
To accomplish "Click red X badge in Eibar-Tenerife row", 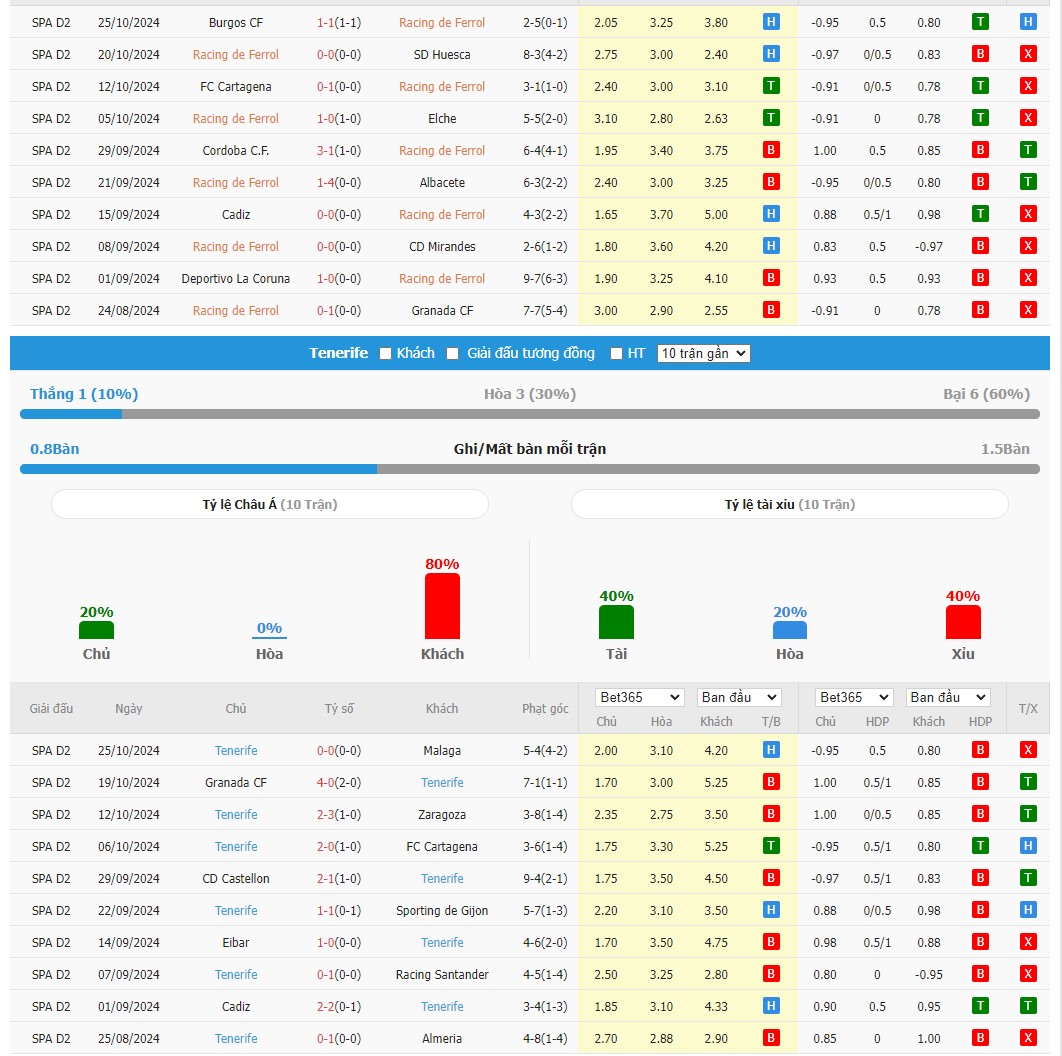I will point(1027,942).
